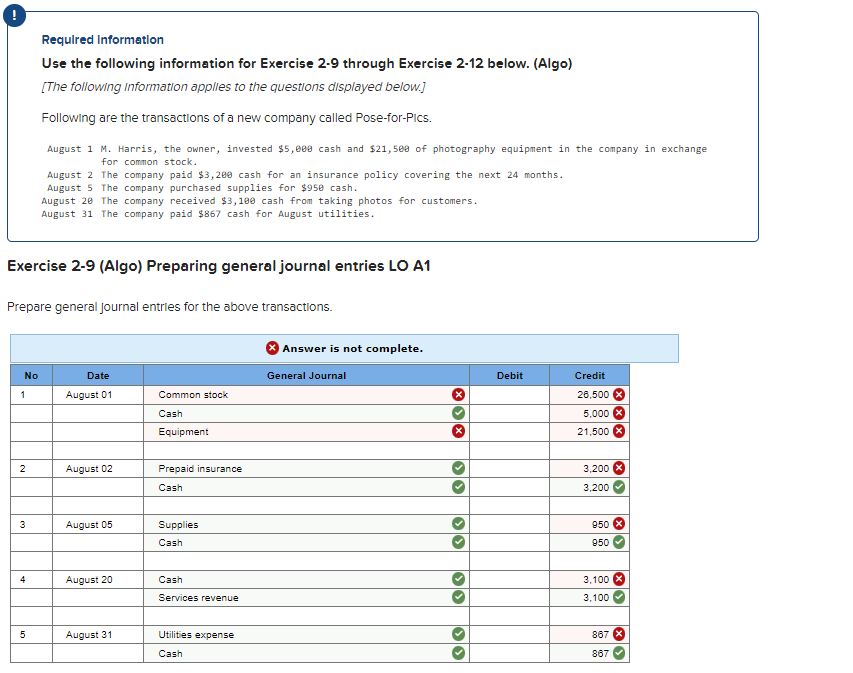This screenshot has height=673, width=853.
Task: Click red X on August 20 Cash 3,100 credit
Action: (x=619, y=579)
